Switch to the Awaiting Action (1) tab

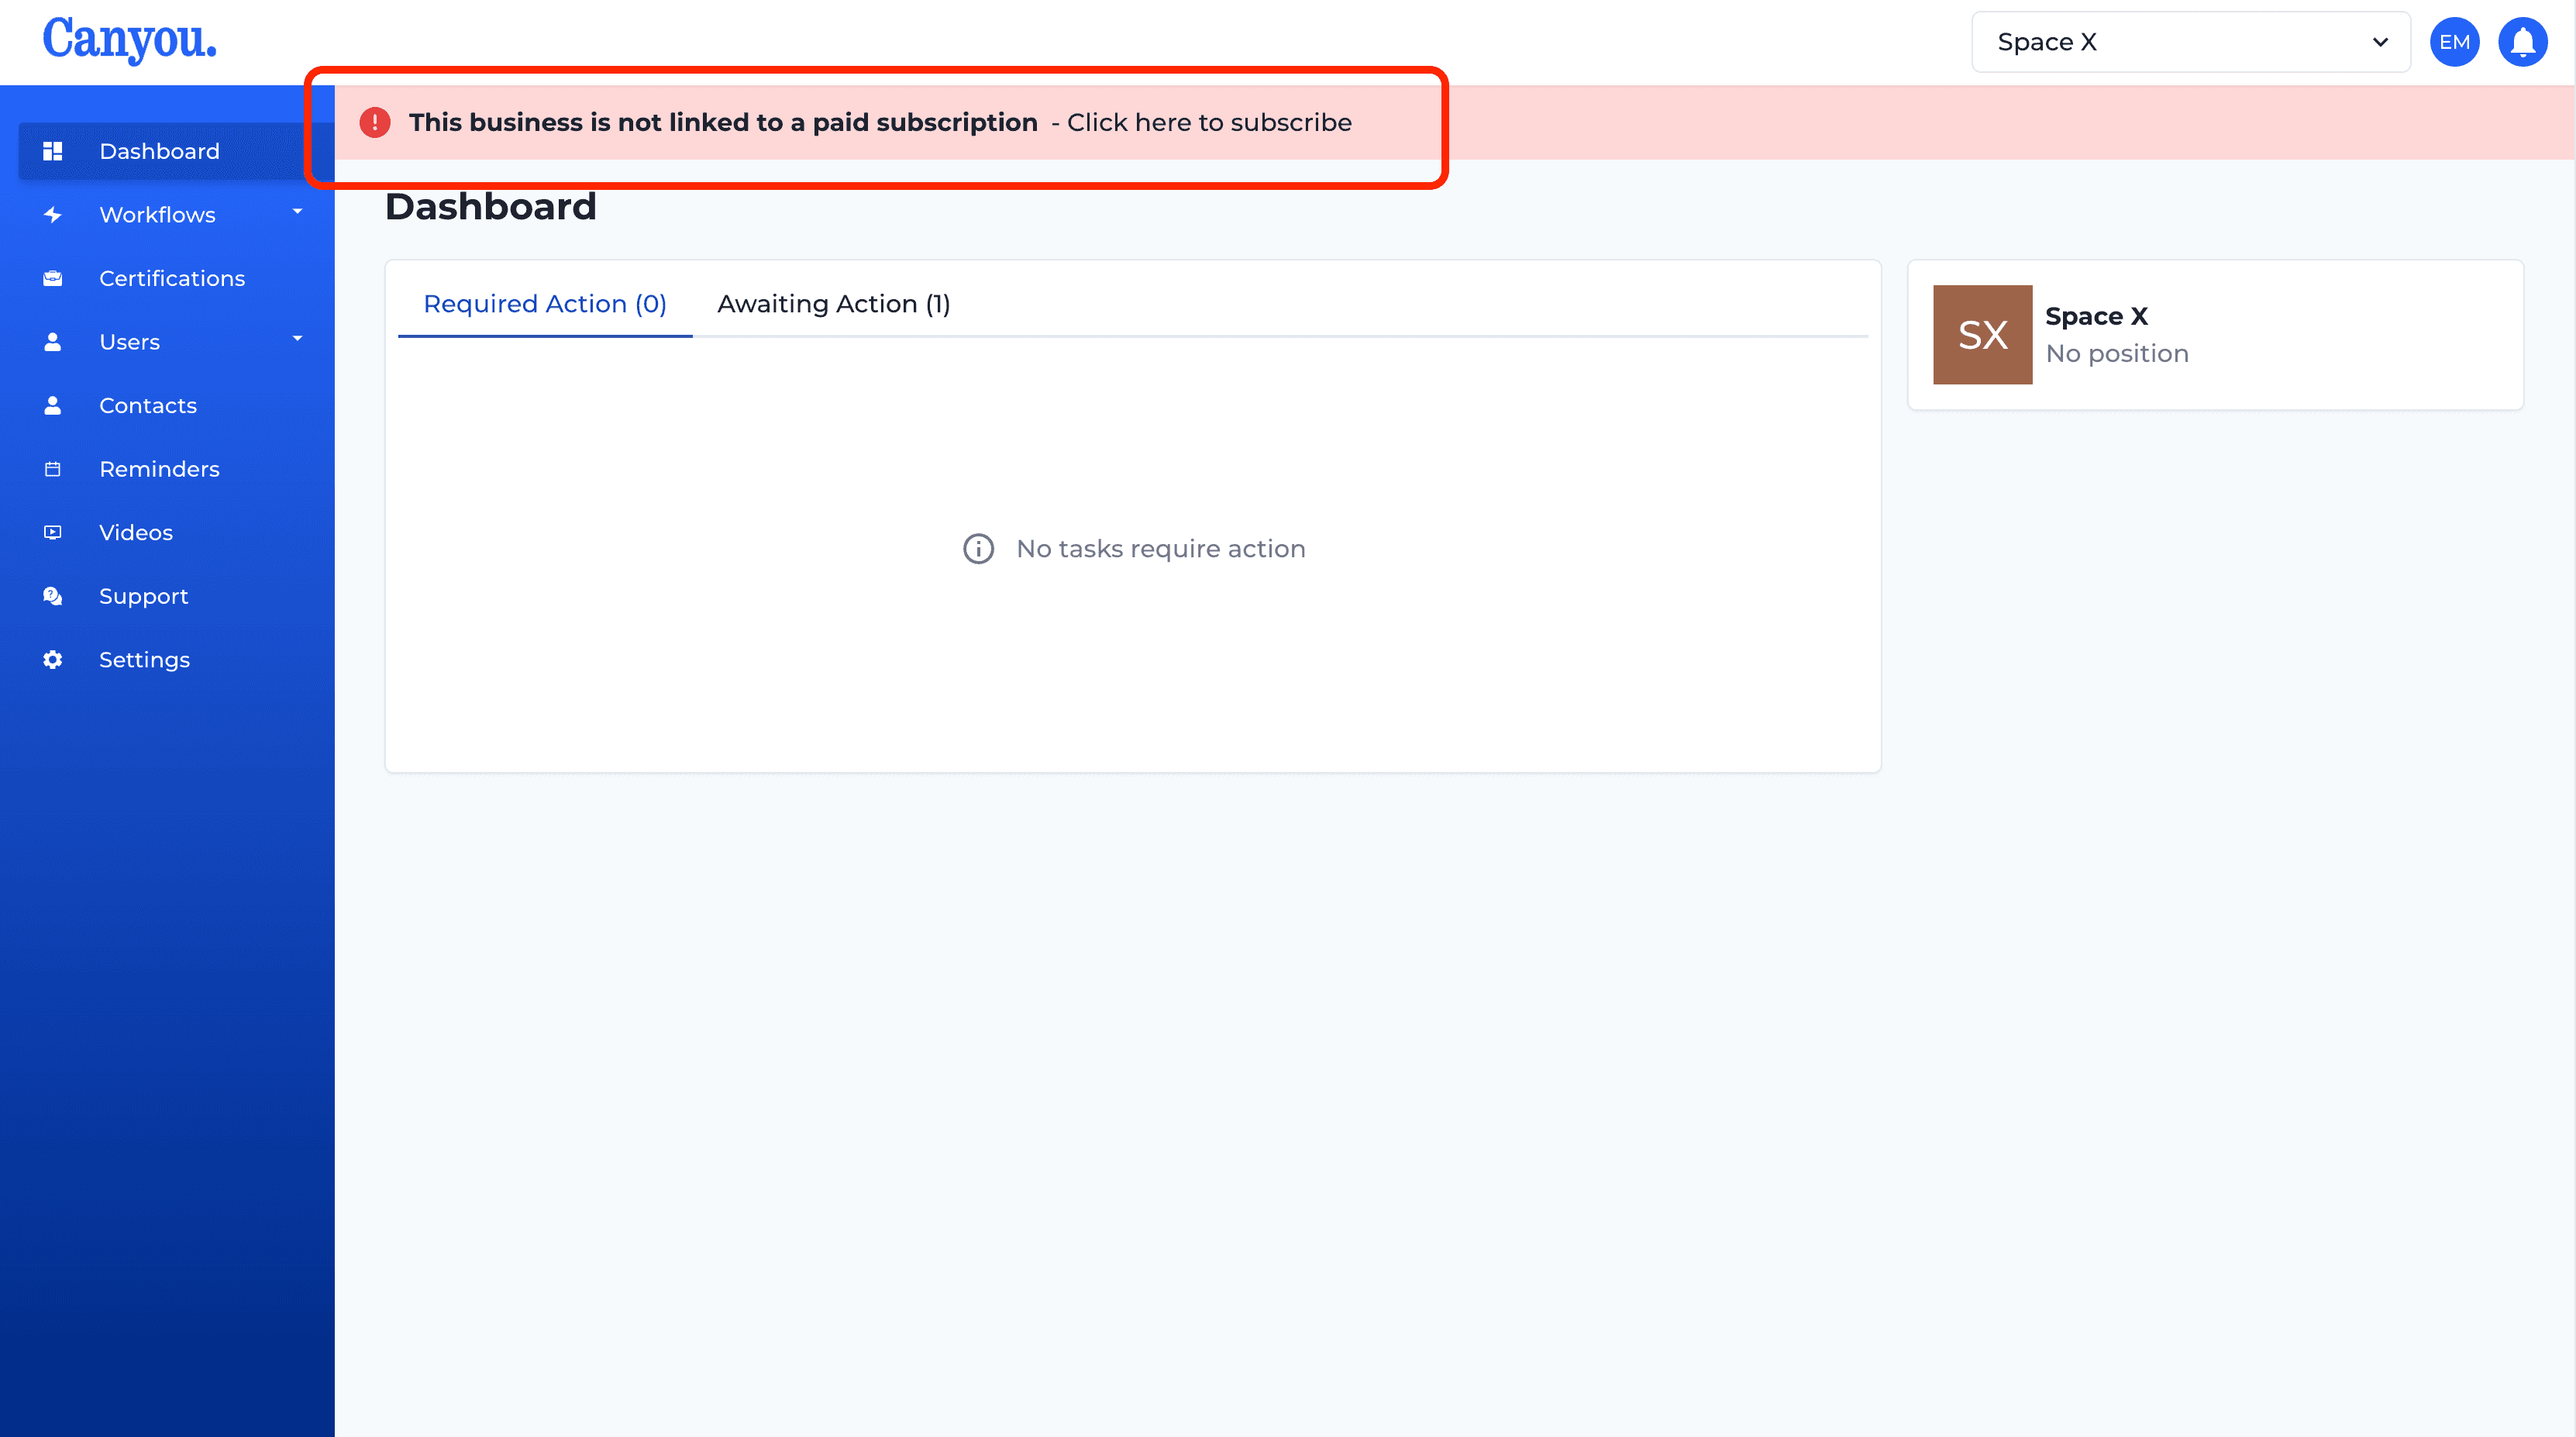833,304
